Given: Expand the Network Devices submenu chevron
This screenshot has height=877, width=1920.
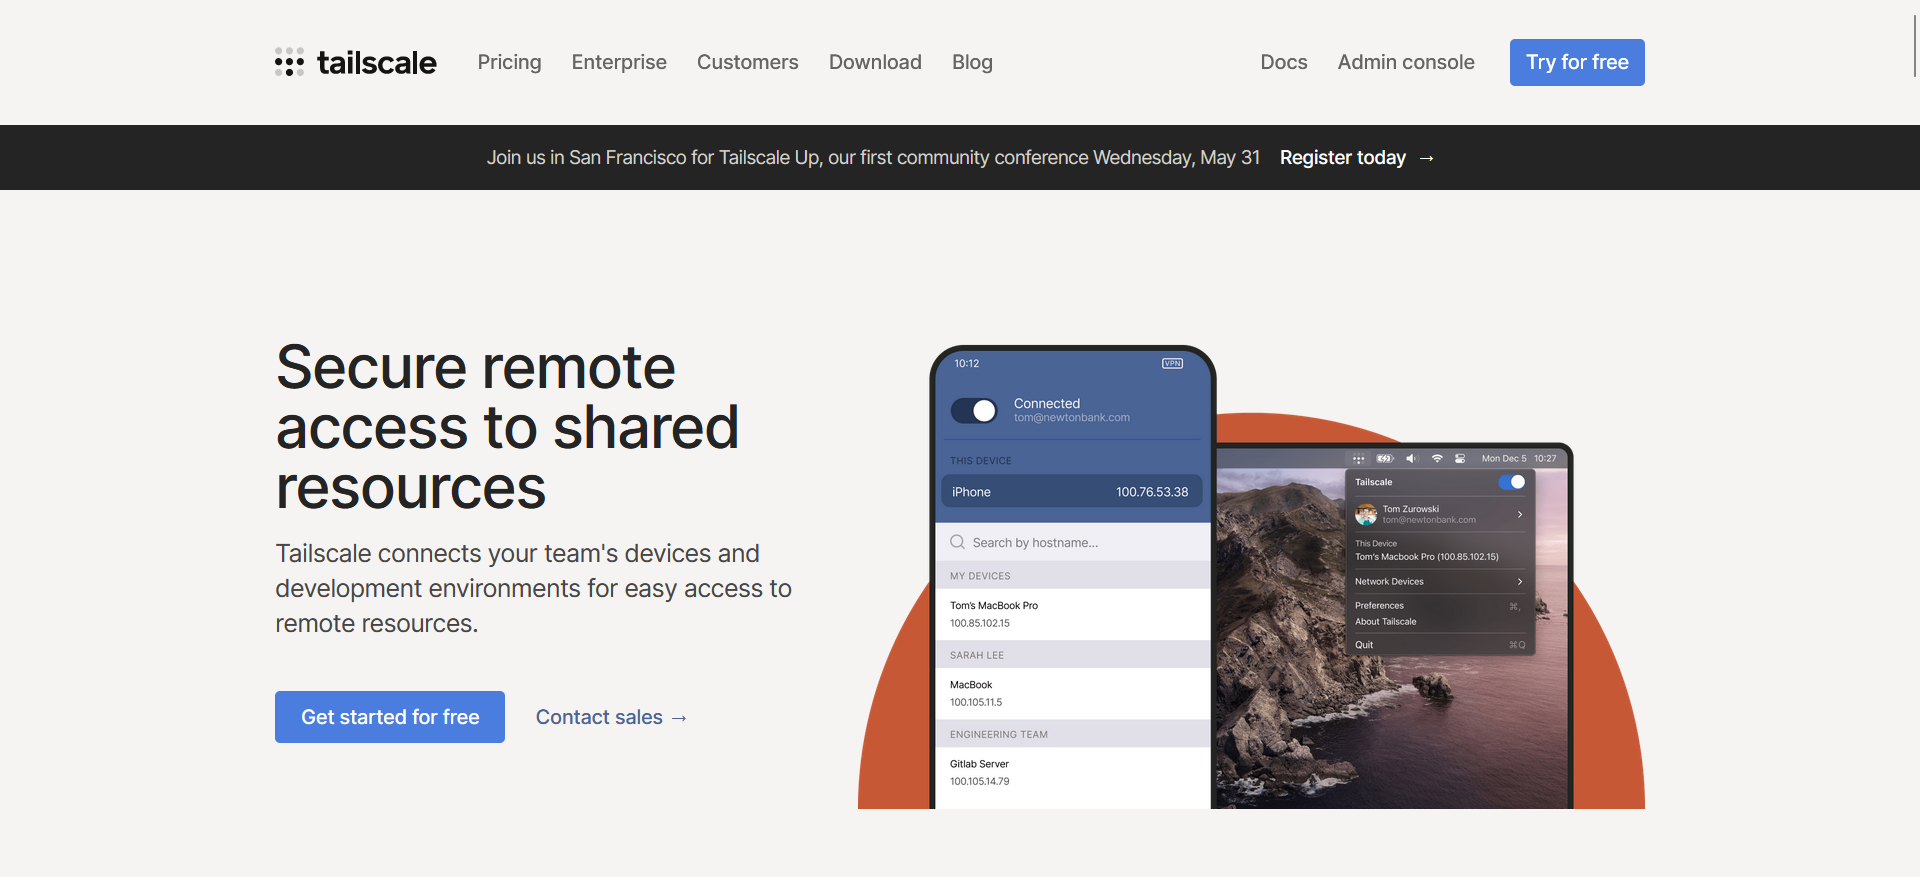Looking at the screenshot, I should click(x=1520, y=582).
